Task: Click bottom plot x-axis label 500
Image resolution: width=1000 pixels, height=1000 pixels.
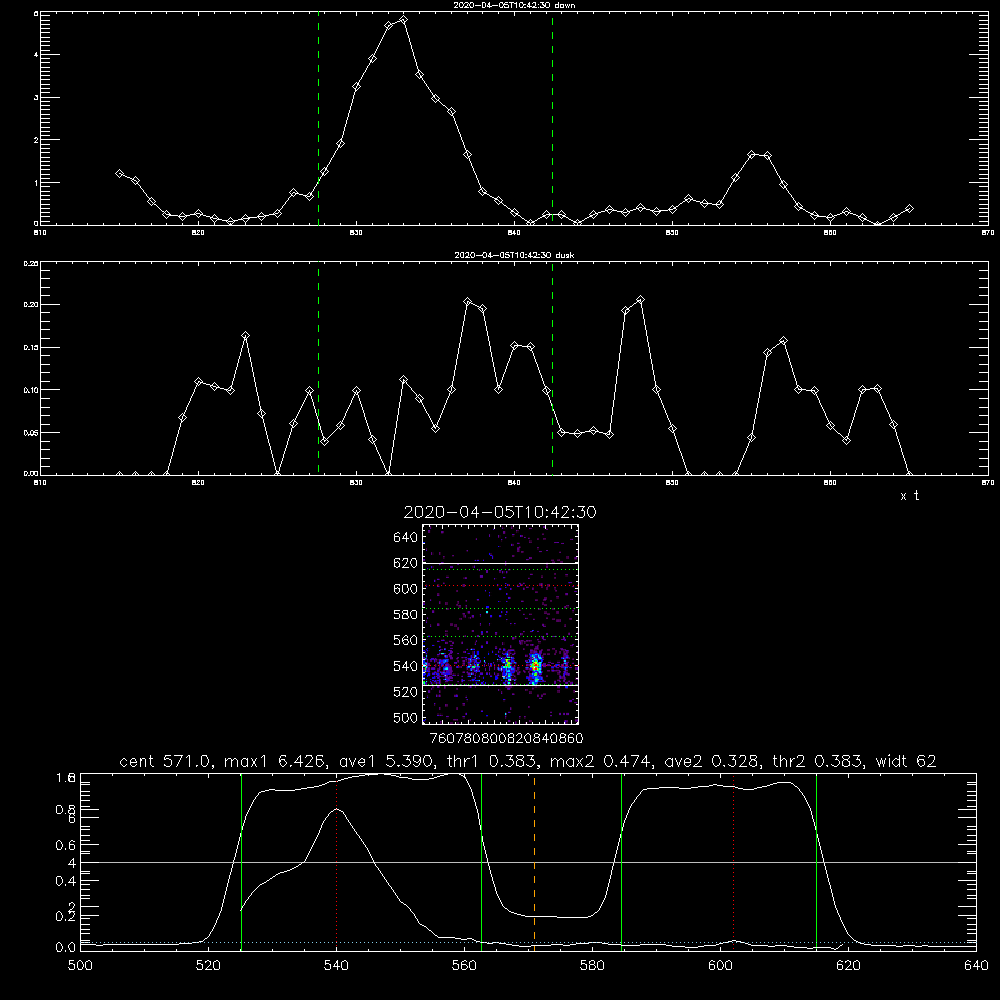Action: tap(80, 966)
